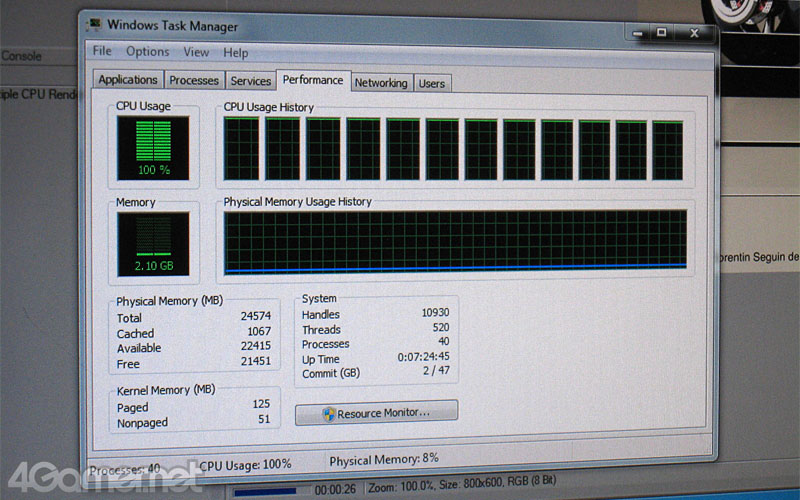Click the 00:00:26 timer in background window
The width and height of the screenshot is (800, 500).
click(335, 490)
